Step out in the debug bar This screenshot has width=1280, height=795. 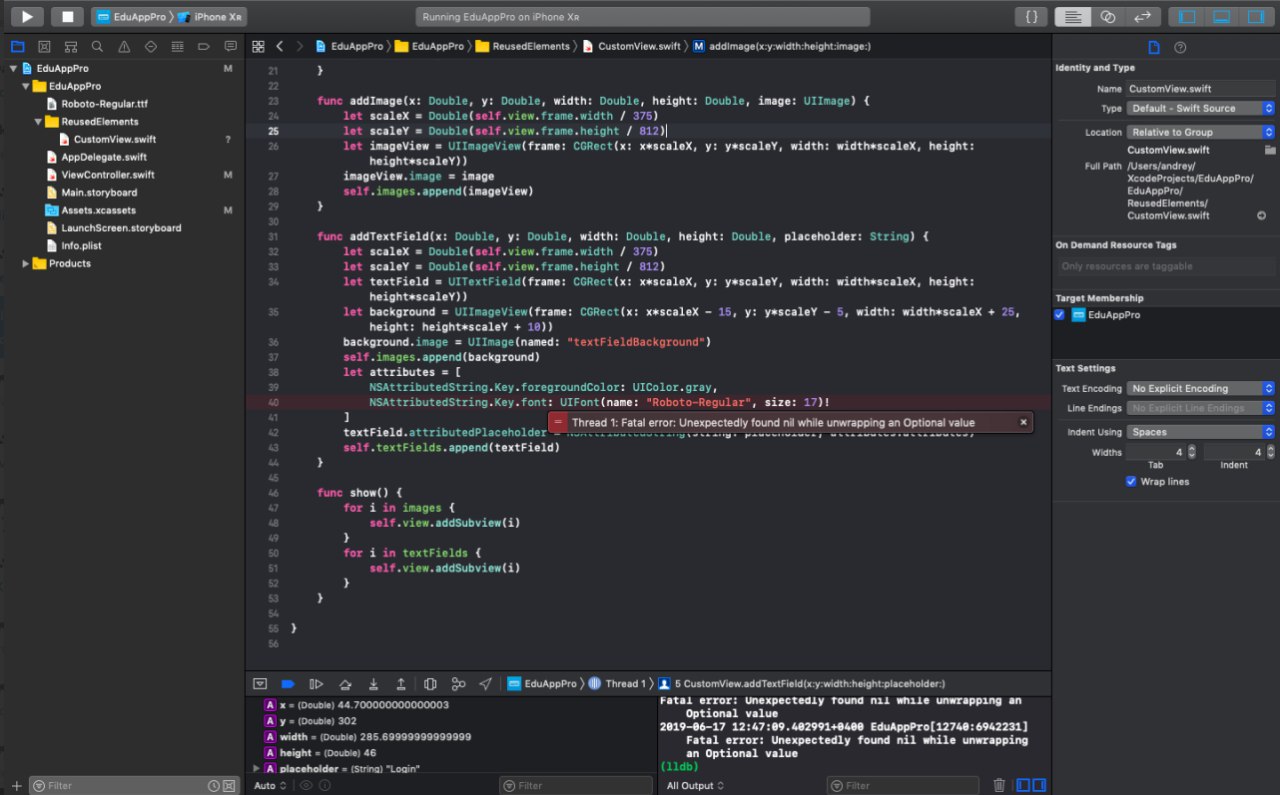[401, 684]
